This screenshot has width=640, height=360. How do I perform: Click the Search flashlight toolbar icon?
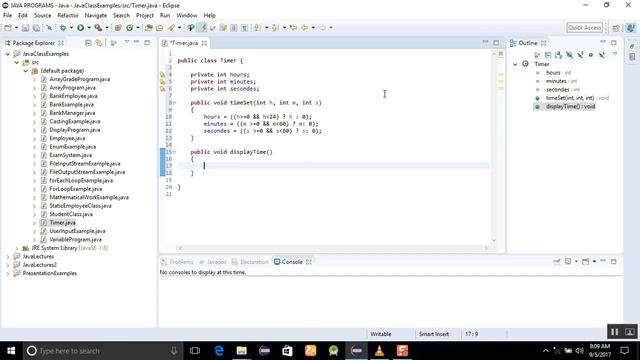point(171,28)
